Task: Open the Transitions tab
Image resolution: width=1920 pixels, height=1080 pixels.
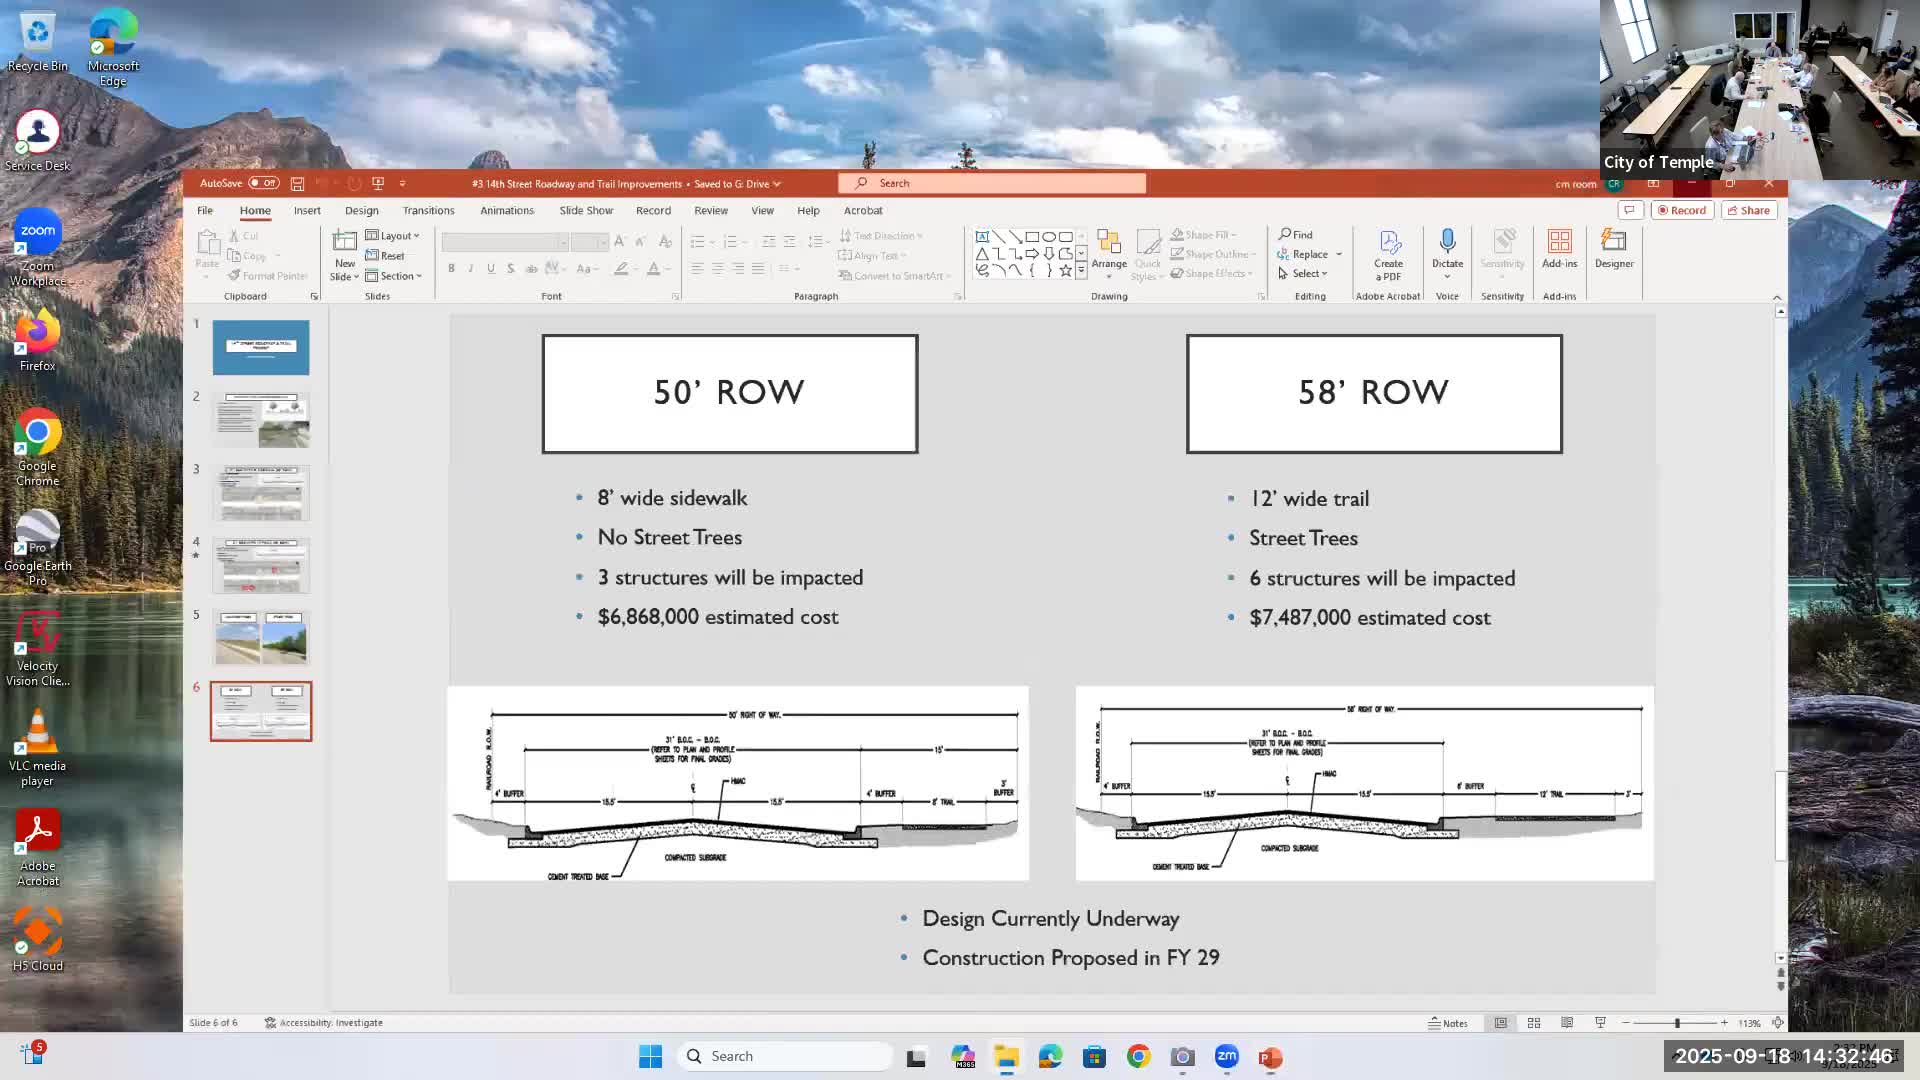Action: point(428,211)
